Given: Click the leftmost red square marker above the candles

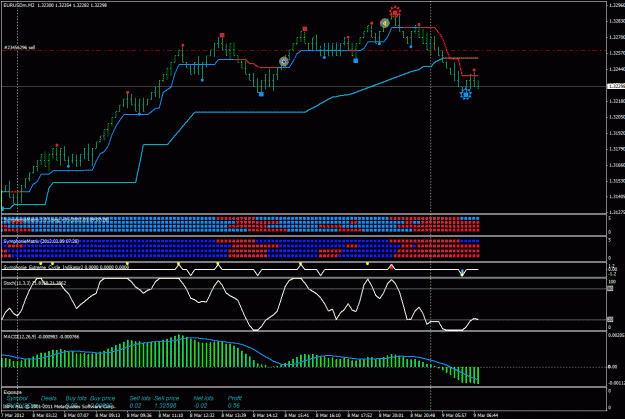Looking at the screenshot, I should [222, 35].
